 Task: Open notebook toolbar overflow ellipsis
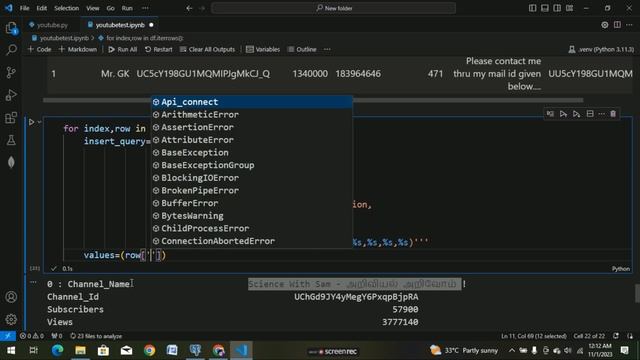pyautogui.click(x=327, y=49)
